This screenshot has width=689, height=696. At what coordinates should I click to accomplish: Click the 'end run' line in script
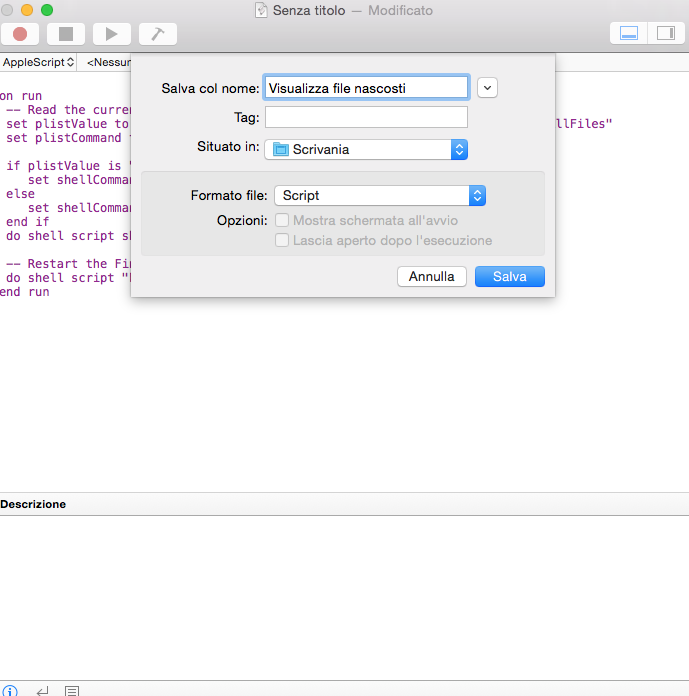click(24, 292)
